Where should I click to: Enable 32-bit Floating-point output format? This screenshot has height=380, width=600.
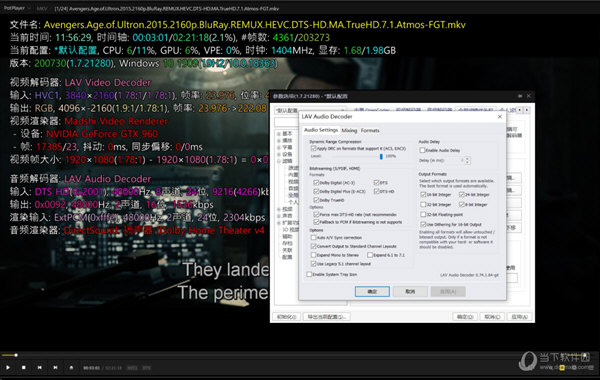[423, 215]
